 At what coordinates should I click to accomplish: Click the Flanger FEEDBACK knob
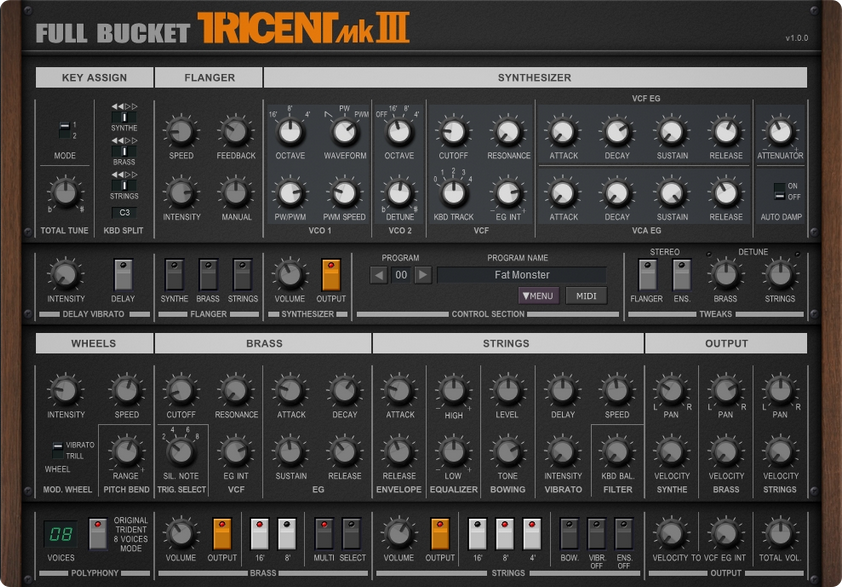click(236, 132)
